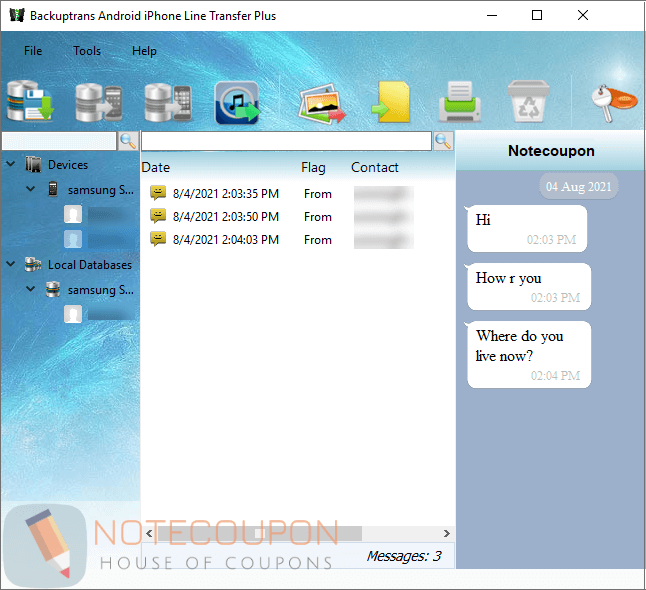Viewport: 646px width, 590px height.
Task: Click the right arrow of the horizontal scrollbar
Action: click(x=447, y=533)
